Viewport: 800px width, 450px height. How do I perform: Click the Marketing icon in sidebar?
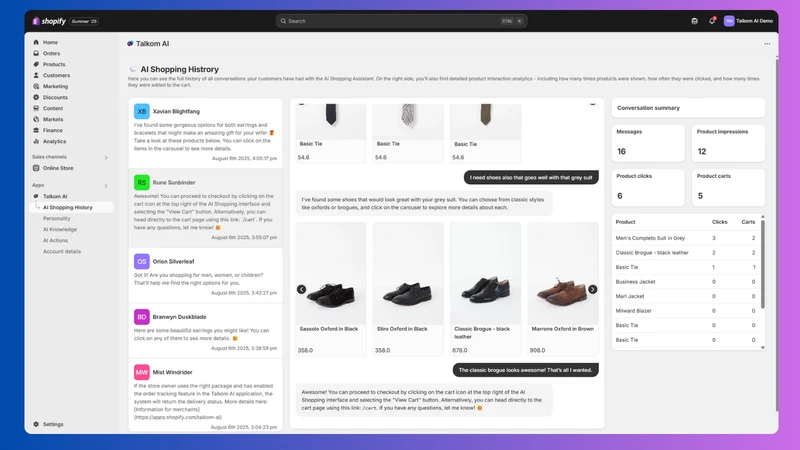click(36, 86)
